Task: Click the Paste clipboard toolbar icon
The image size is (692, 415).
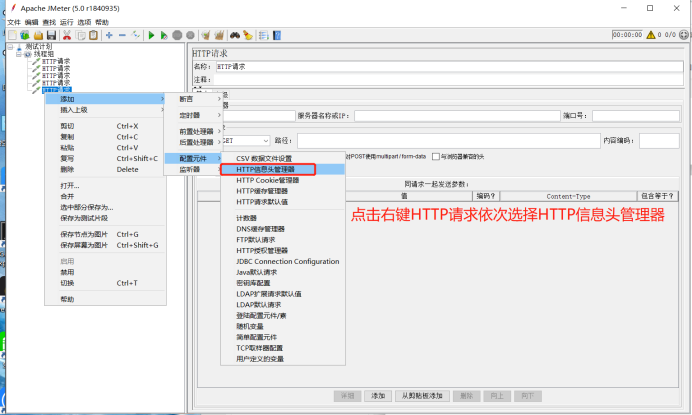Action: point(94,35)
